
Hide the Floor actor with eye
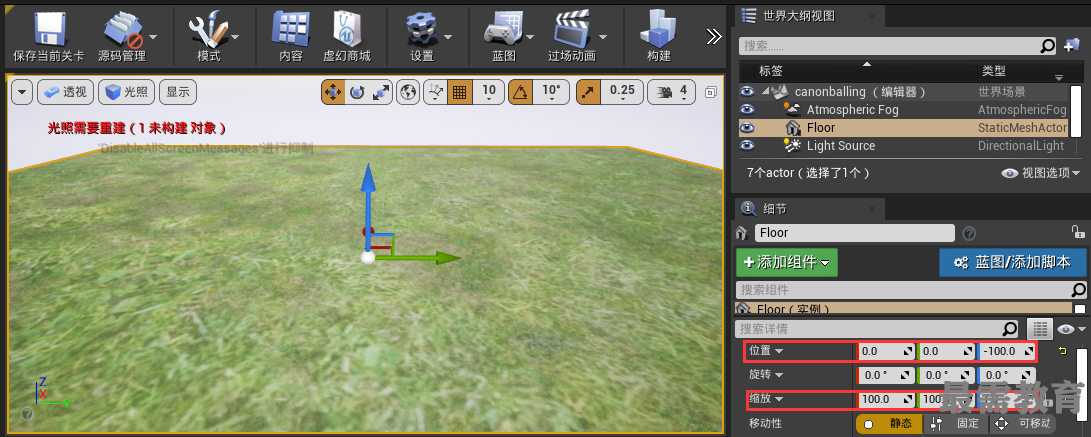(x=747, y=127)
